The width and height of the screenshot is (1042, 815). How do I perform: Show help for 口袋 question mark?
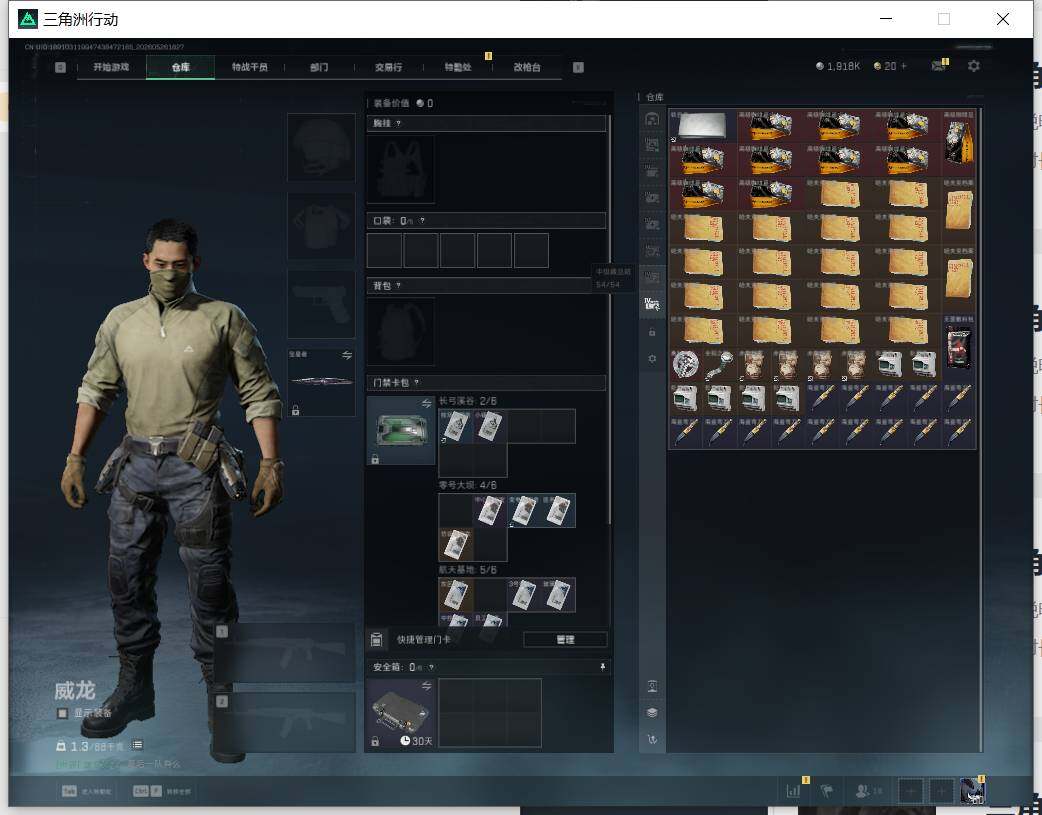pyautogui.click(x=422, y=221)
